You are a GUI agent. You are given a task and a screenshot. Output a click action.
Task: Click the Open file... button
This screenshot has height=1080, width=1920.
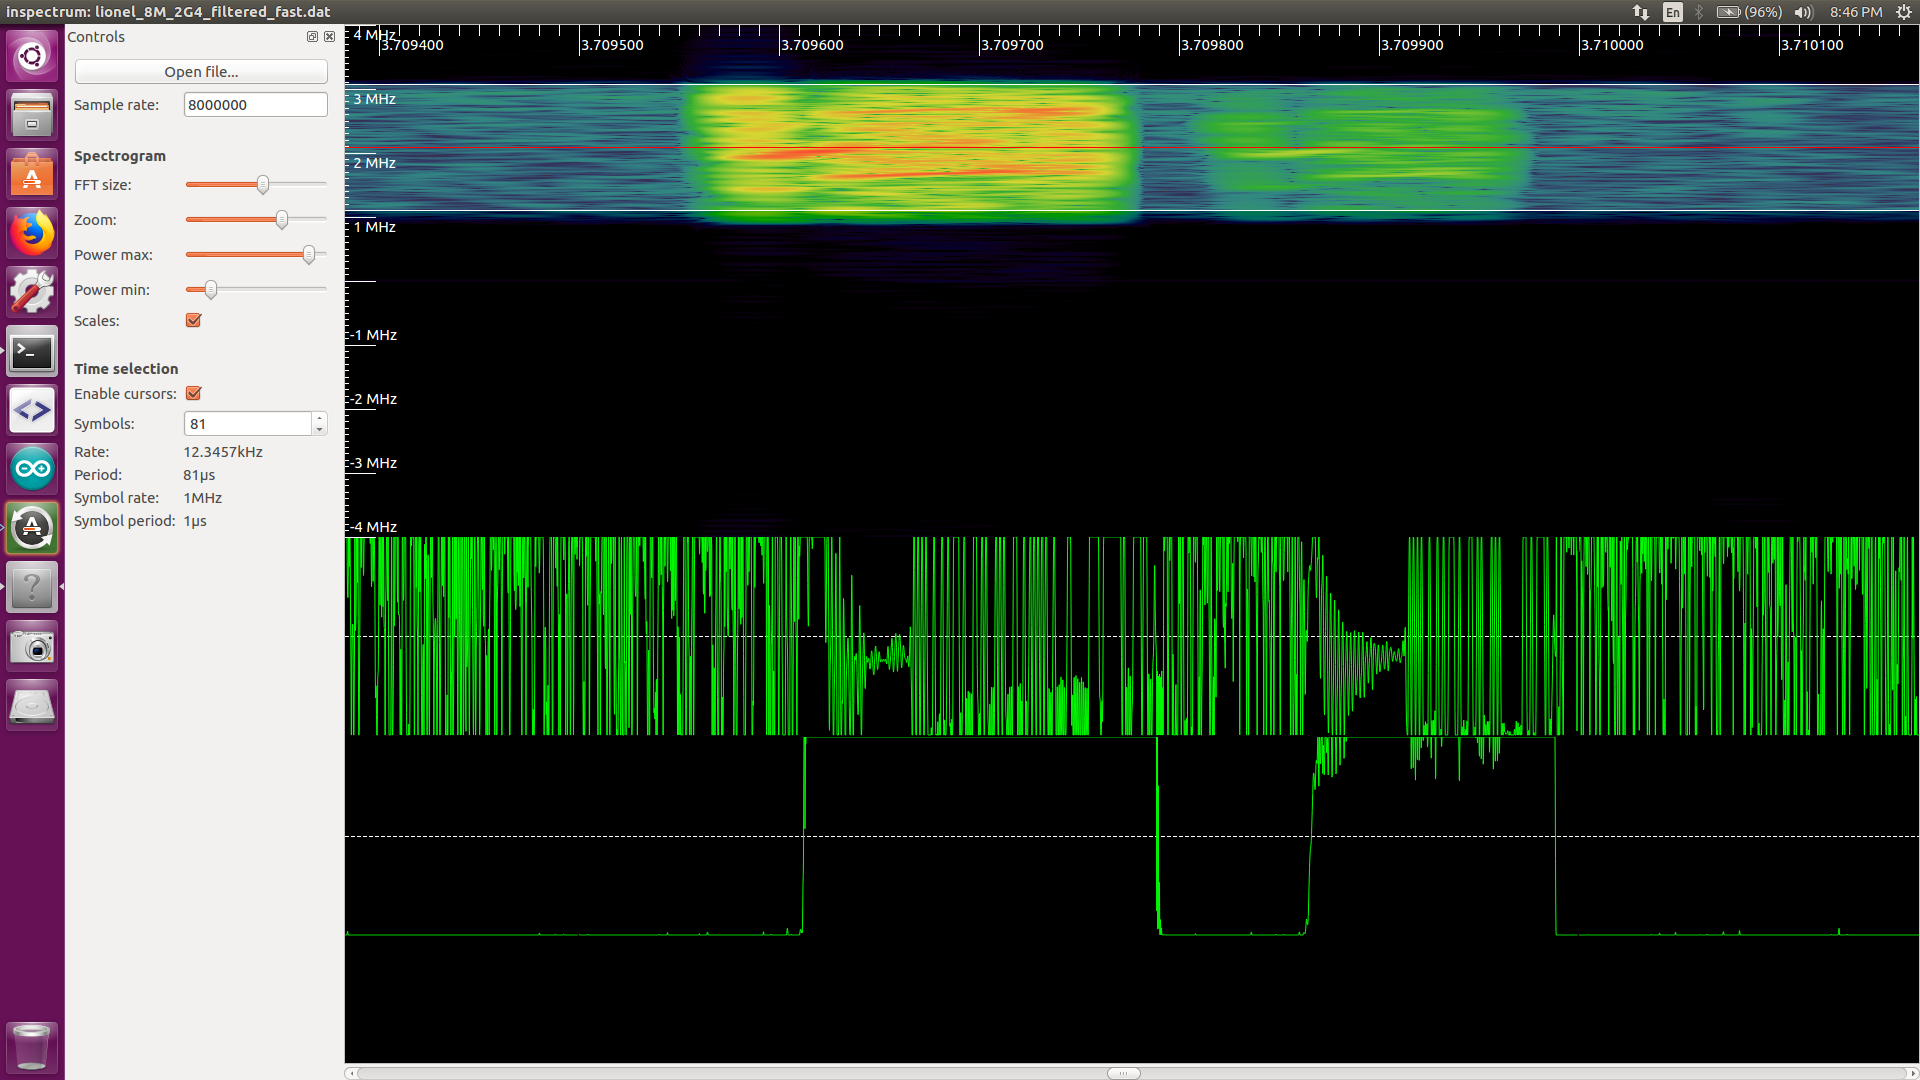201,72
